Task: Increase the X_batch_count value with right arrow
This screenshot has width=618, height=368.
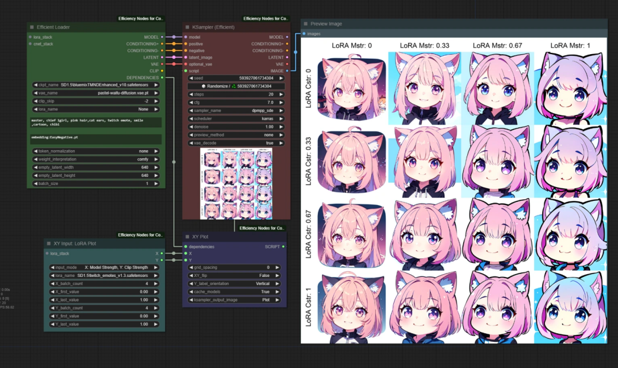Action: [x=156, y=284]
